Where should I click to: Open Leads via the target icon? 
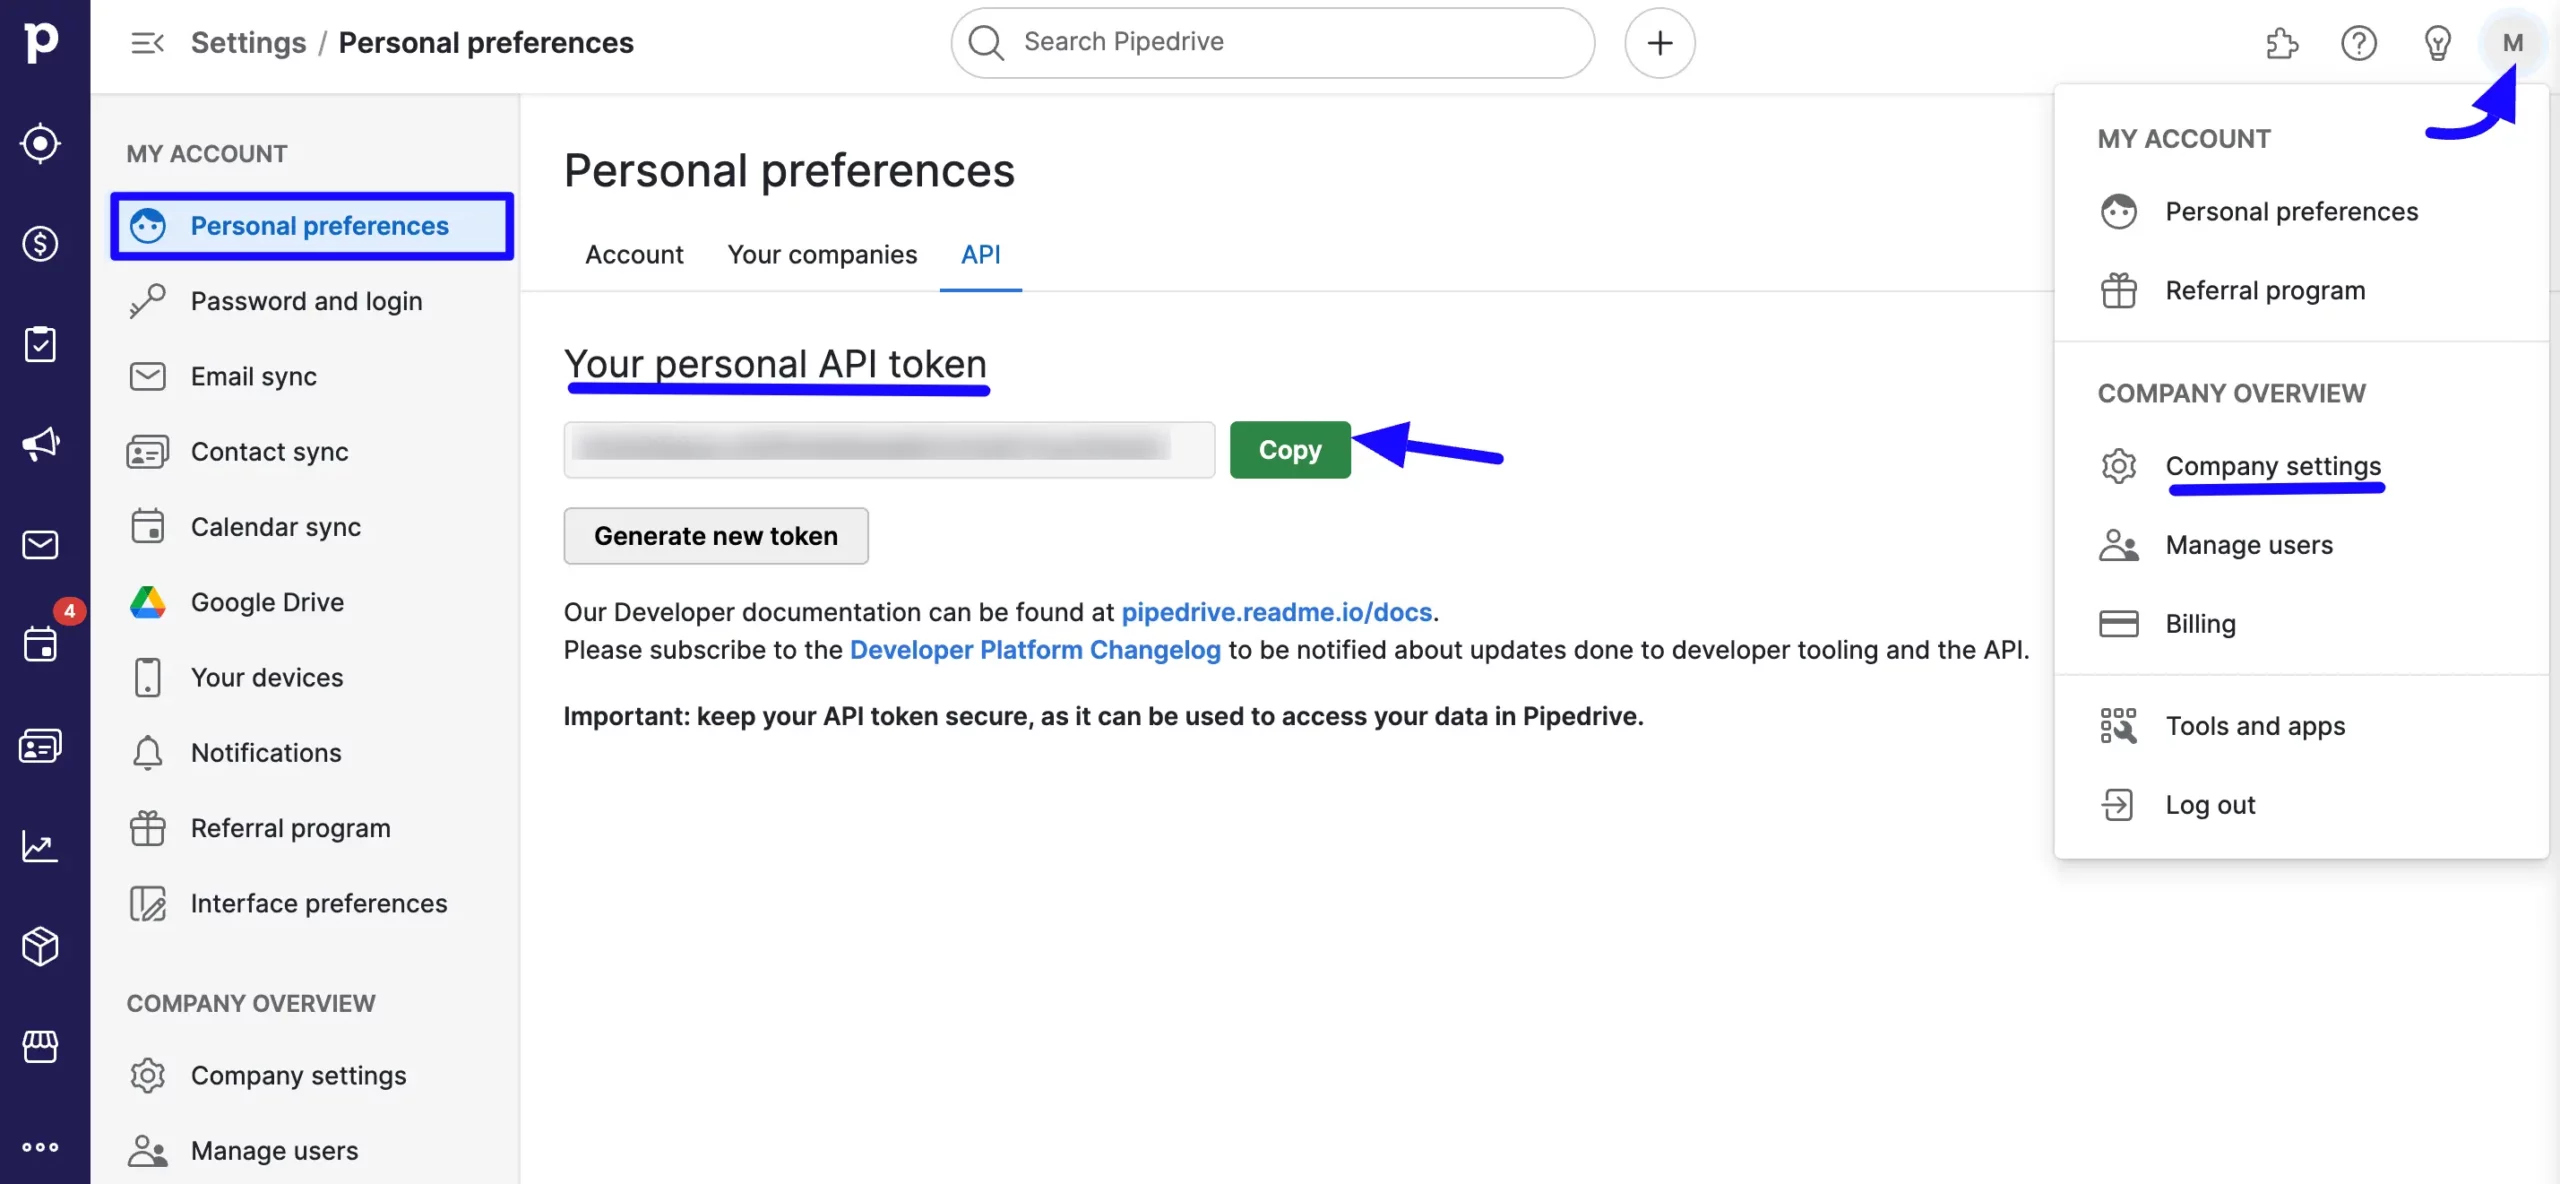[40, 143]
